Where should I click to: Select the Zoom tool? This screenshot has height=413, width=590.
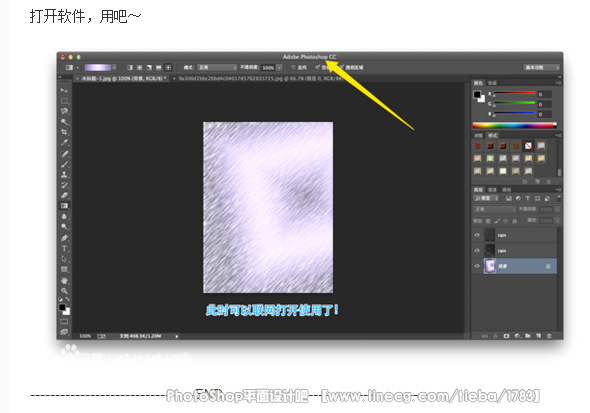pyautogui.click(x=64, y=291)
